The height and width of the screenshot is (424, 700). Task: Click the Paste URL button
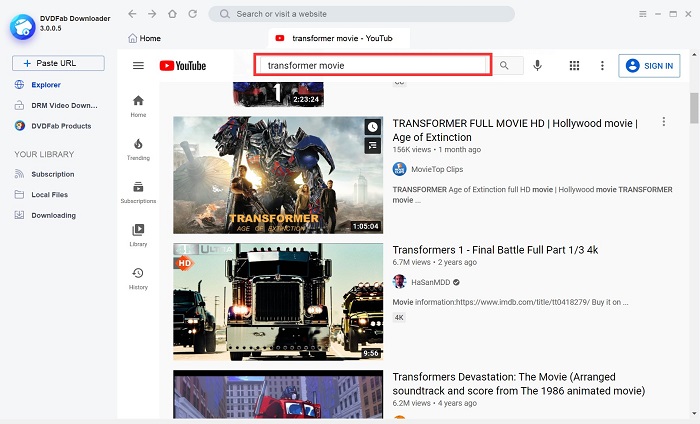(58, 63)
